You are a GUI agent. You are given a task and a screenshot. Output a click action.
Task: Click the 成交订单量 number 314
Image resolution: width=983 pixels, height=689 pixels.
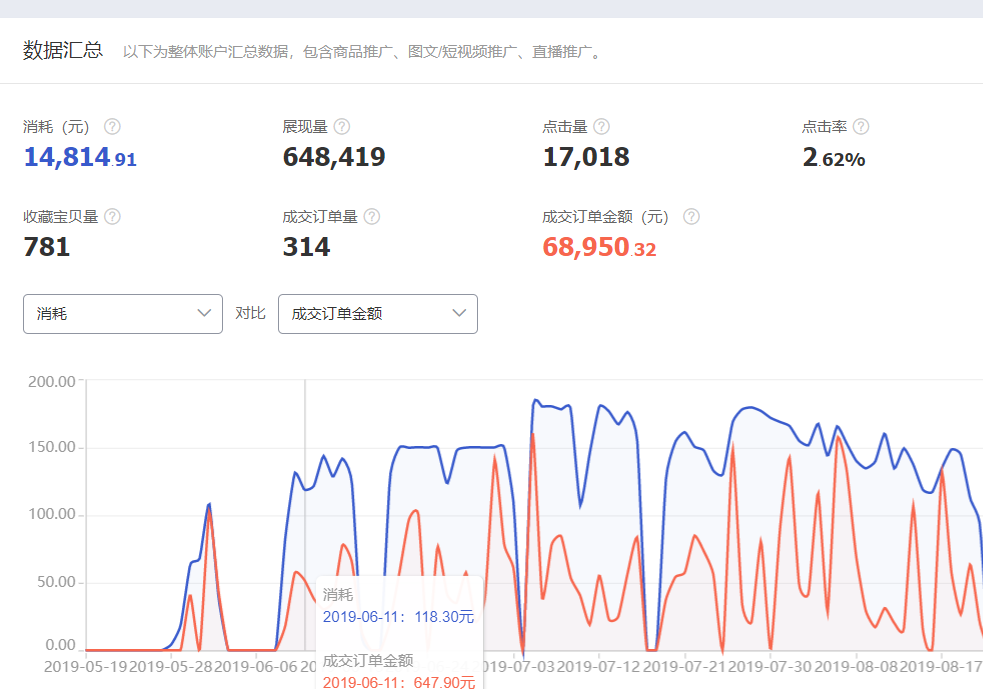pos(306,248)
